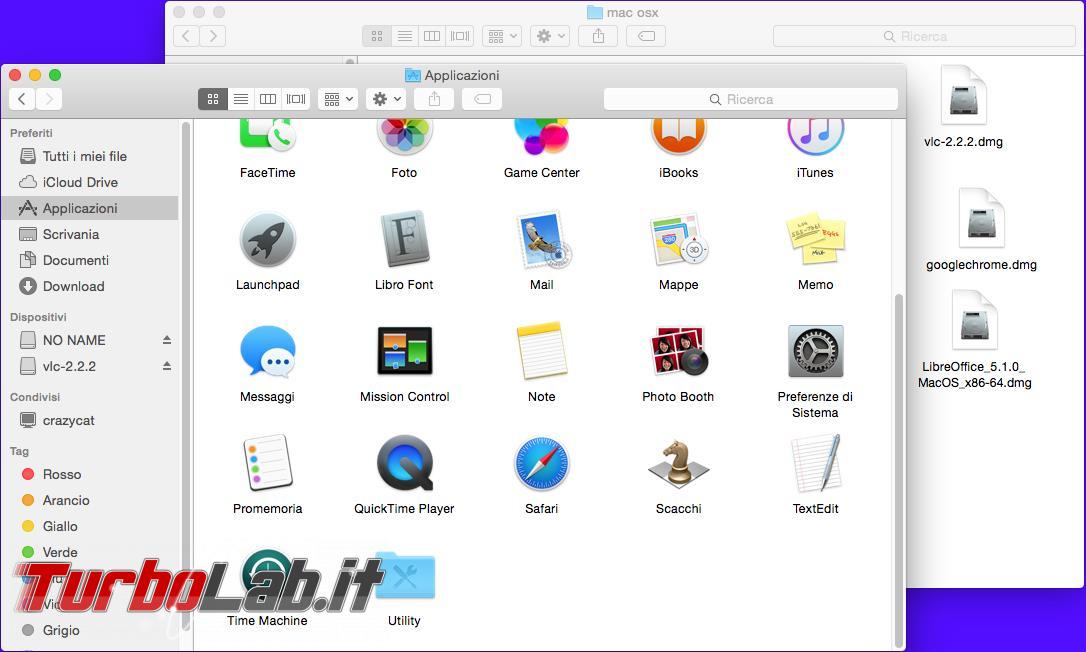
Task: Select the Memo sticky notes app
Action: pos(815,239)
